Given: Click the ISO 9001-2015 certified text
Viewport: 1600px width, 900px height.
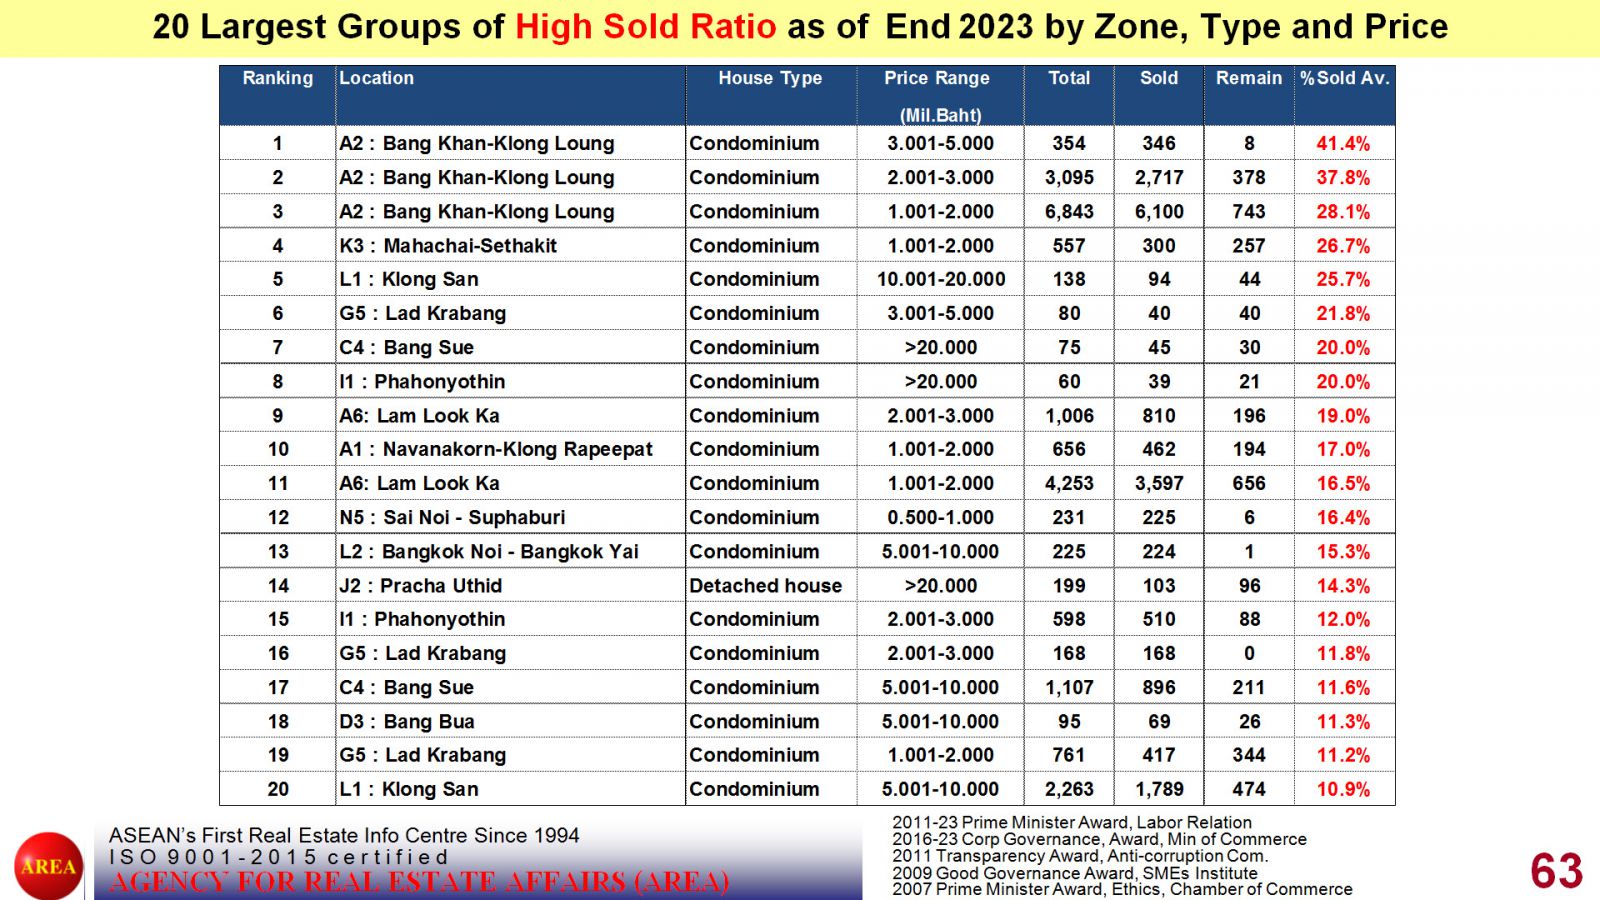Looking at the screenshot, I should point(279,857).
